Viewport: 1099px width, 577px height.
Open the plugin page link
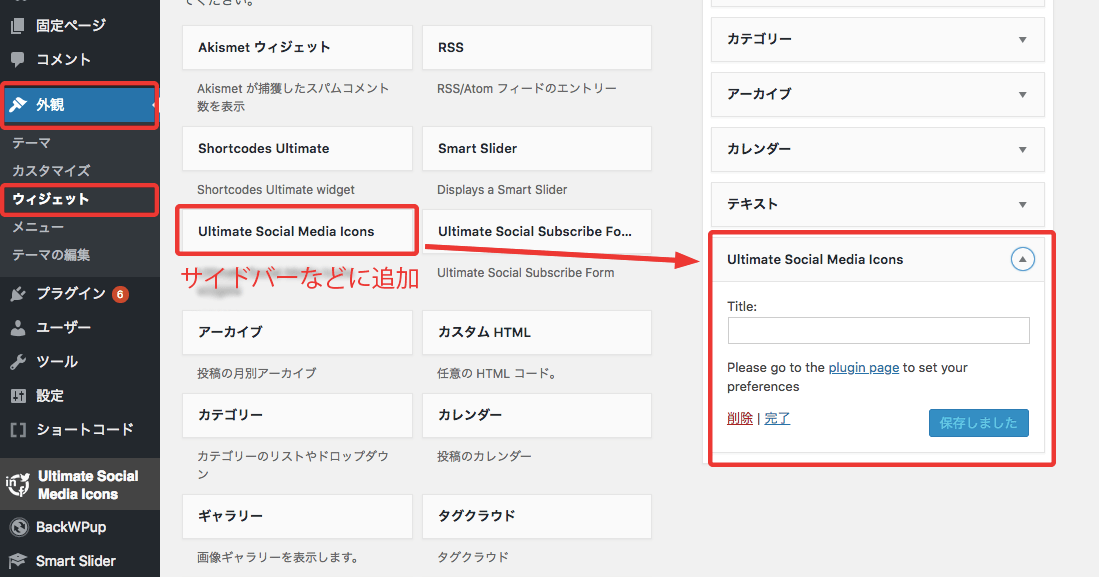click(863, 367)
